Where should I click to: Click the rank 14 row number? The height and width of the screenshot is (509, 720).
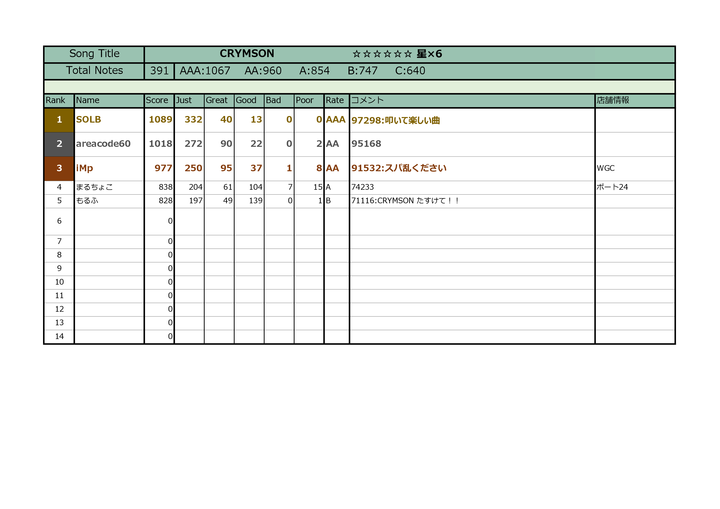(59, 336)
